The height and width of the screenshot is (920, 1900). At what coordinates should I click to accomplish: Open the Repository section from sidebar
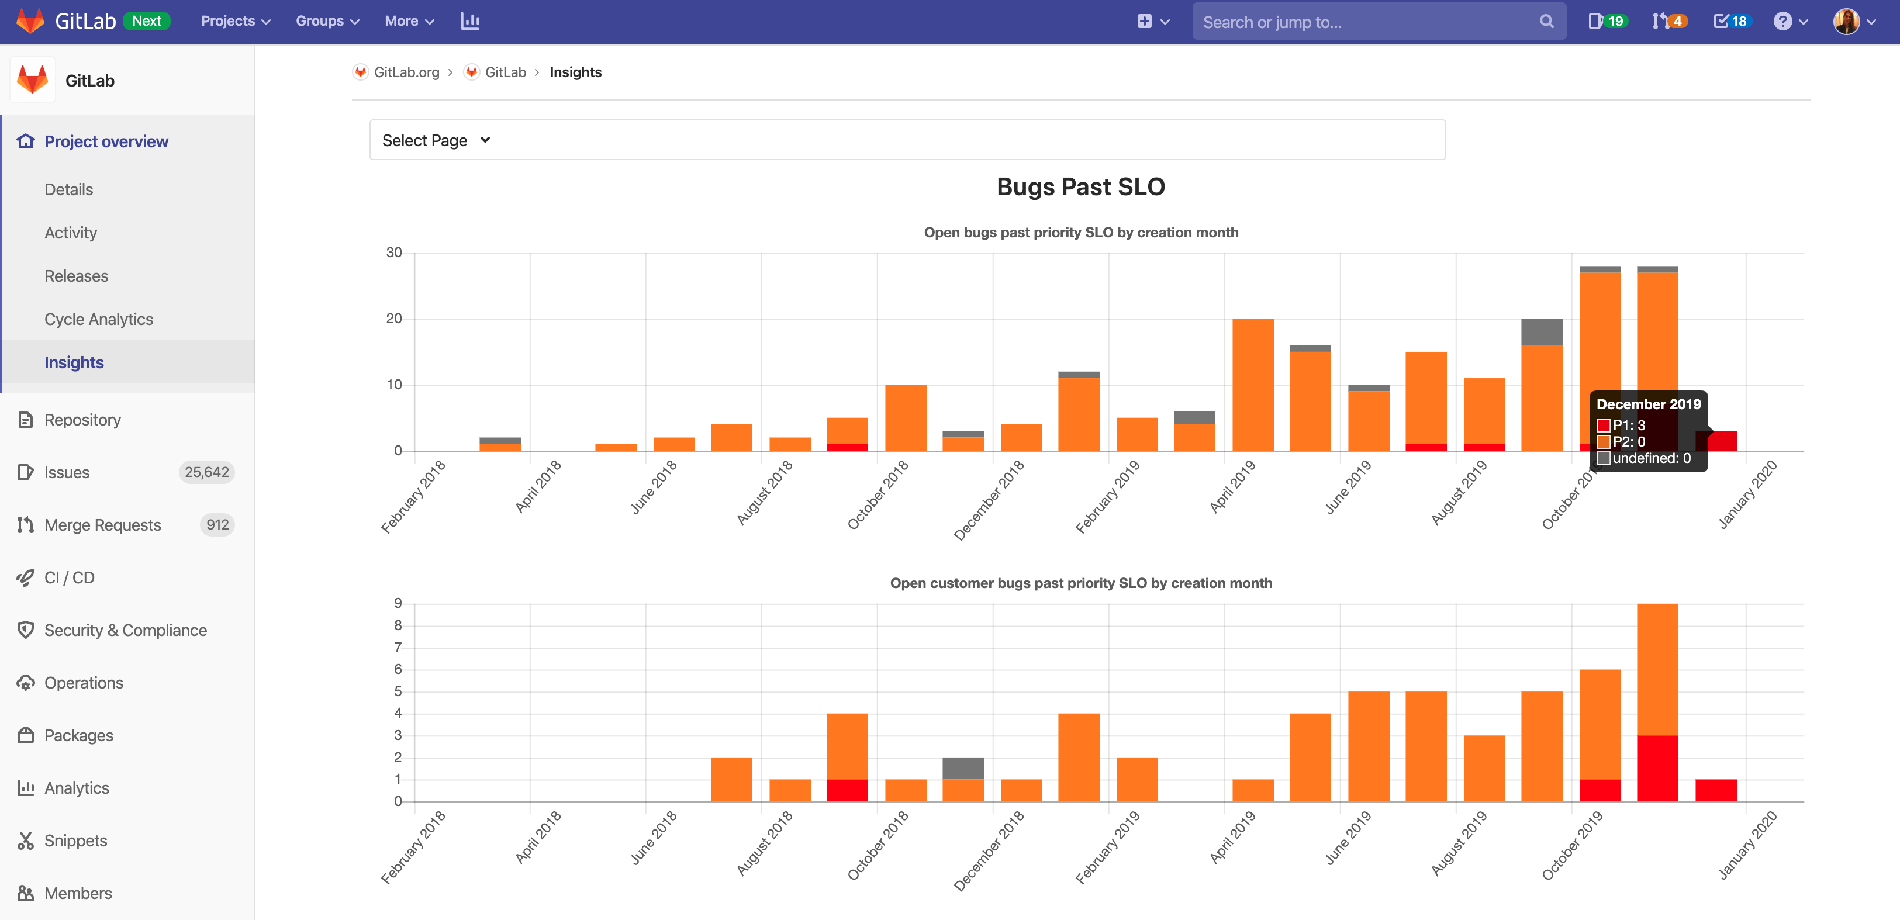[x=83, y=420]
